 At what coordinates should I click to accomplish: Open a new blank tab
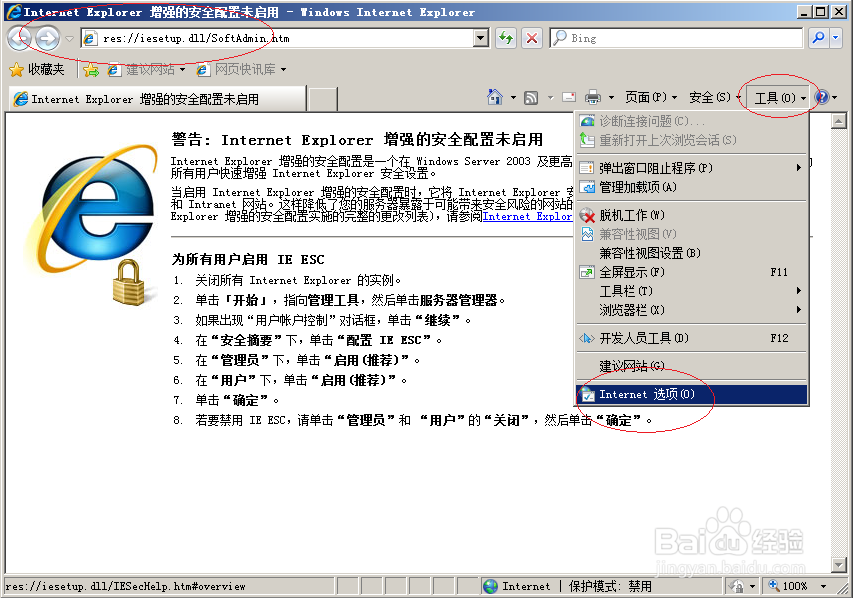tap(323, 99)
